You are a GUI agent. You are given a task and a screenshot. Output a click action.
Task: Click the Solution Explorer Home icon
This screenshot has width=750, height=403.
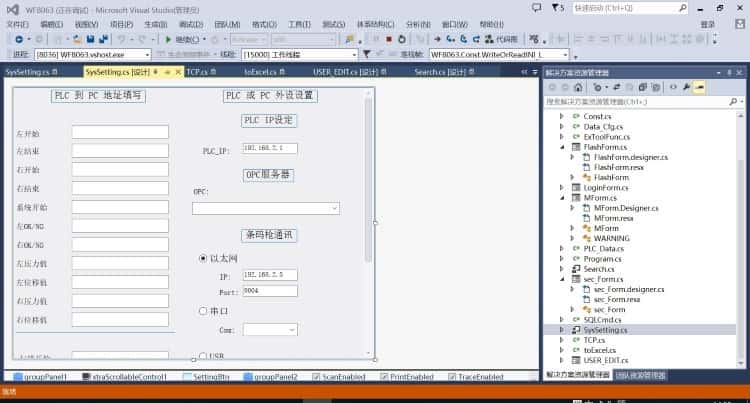[578, 87]
